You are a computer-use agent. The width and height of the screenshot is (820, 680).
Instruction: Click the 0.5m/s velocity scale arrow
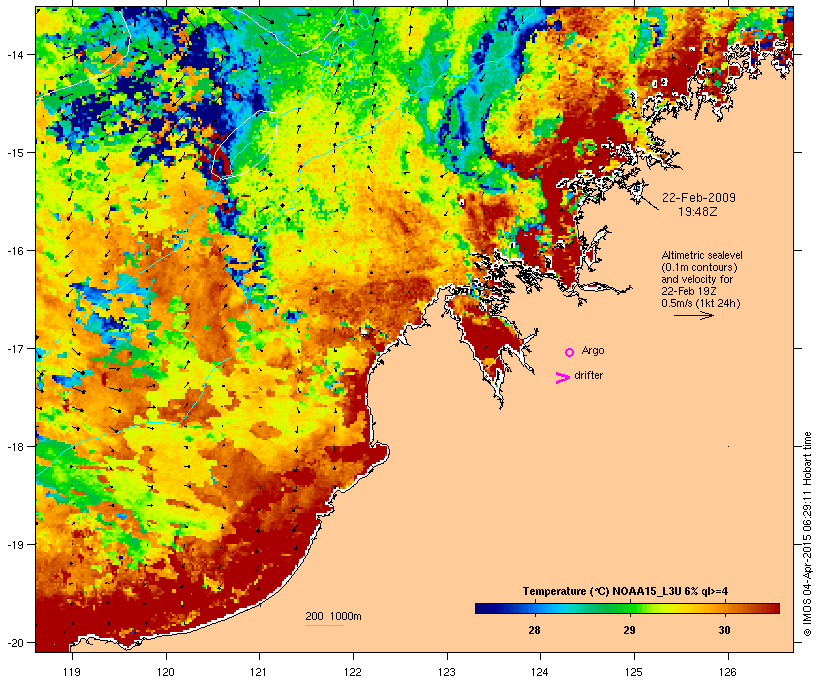coord(693,315)
